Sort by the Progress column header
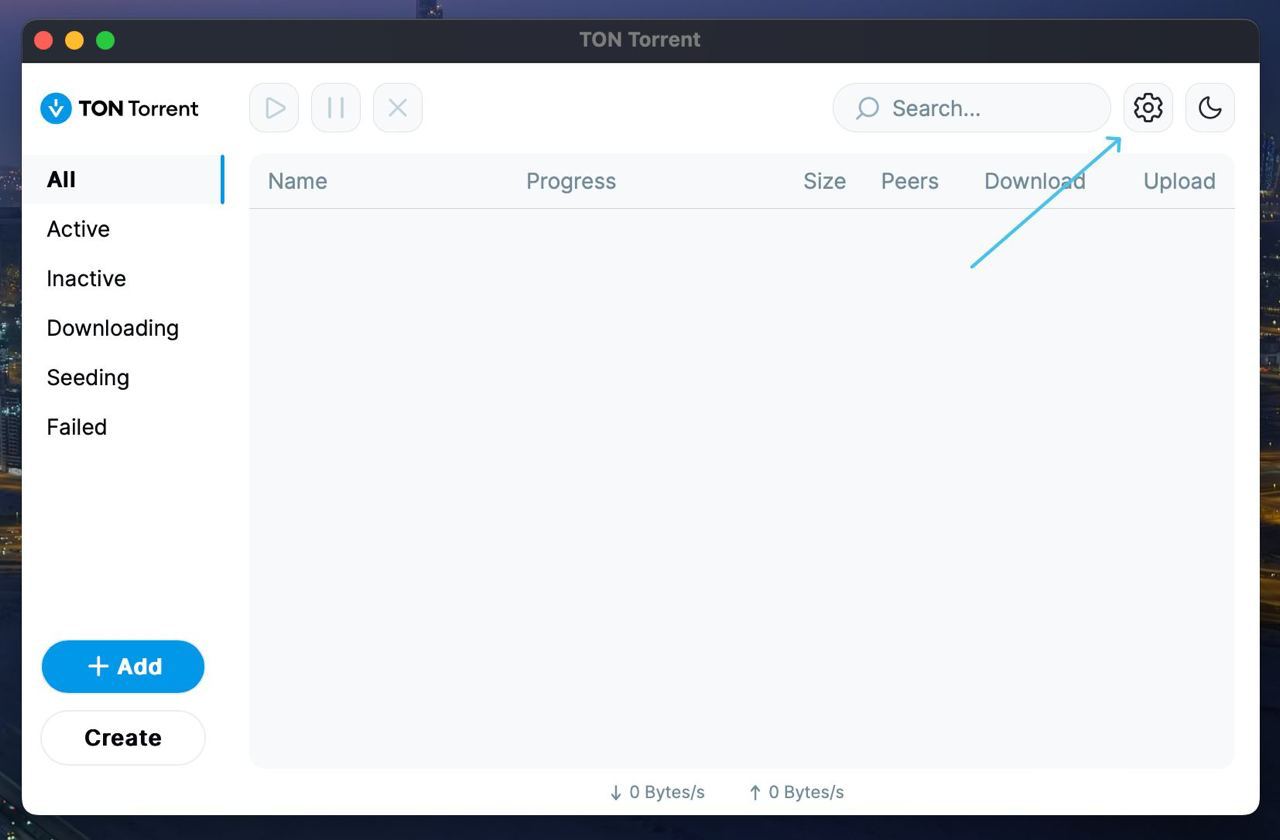Image resolution: width=1280 pixels, height=840 pixels. [570, 181]
